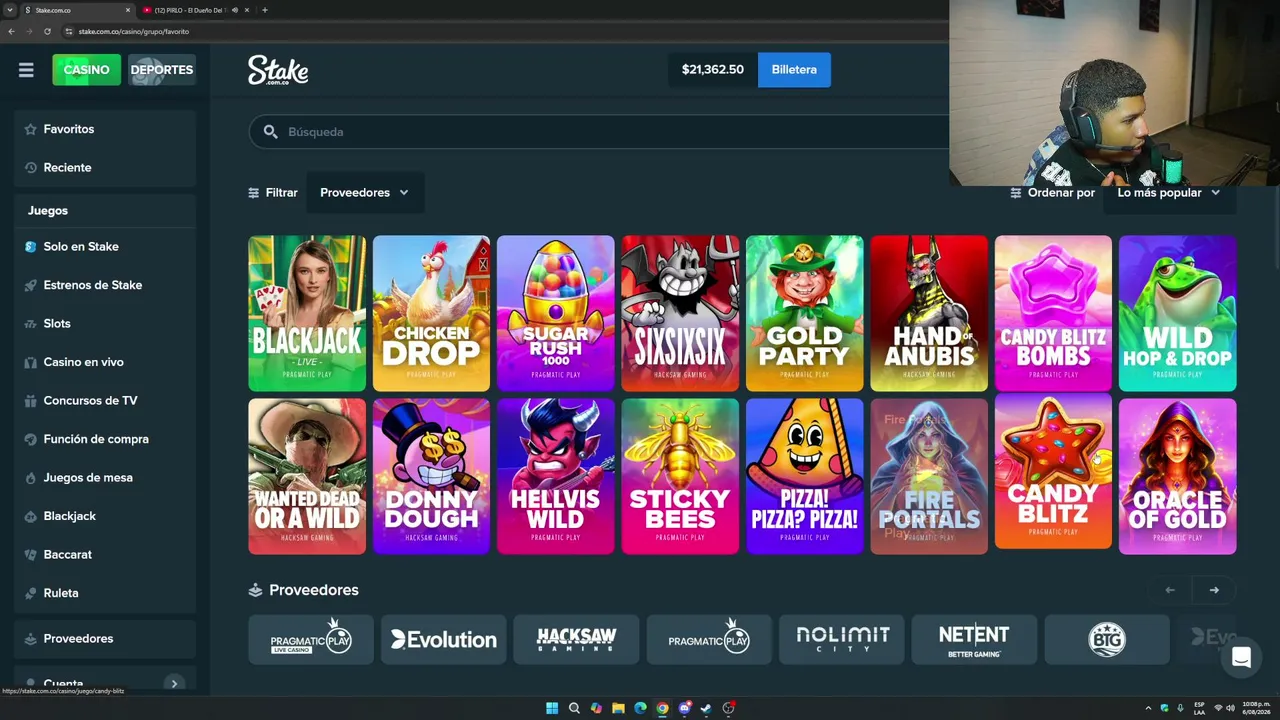This screenshot has height=720, width=1280.
Task: Click the Filtrar filter icon
Action: 254,193
